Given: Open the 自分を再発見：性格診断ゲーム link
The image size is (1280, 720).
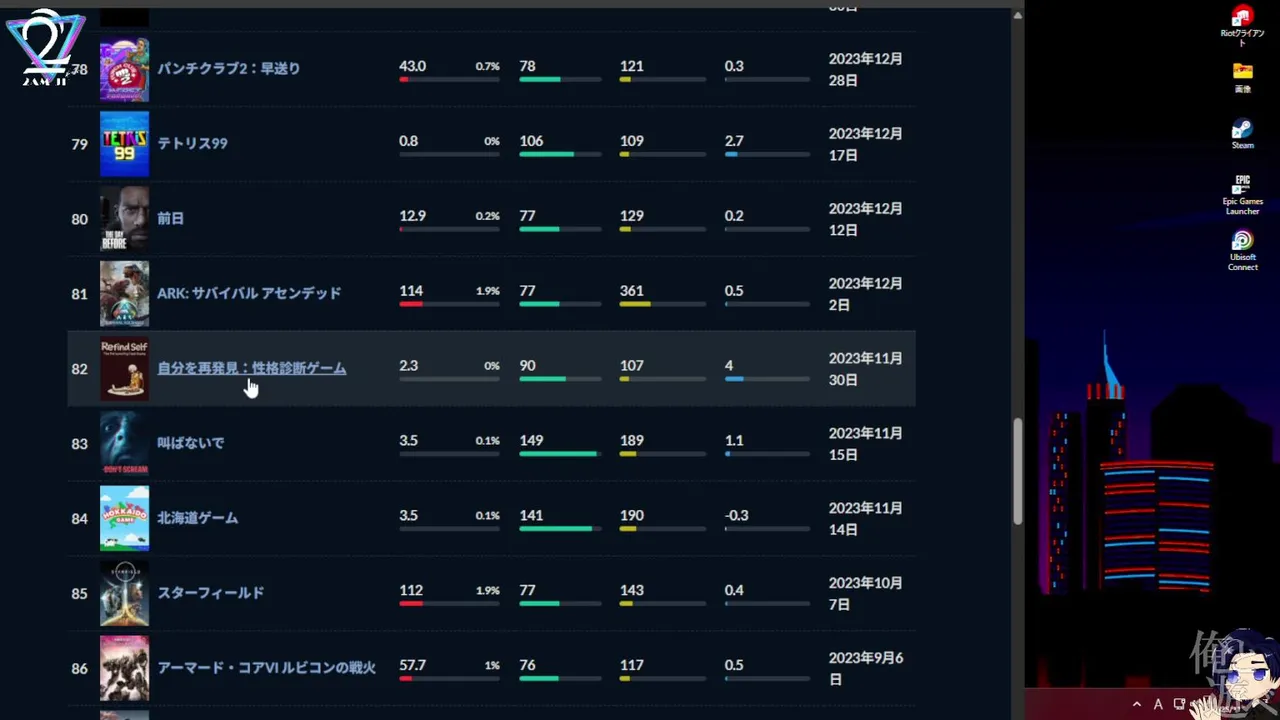Looking at the screenshot, I should 251,368.
